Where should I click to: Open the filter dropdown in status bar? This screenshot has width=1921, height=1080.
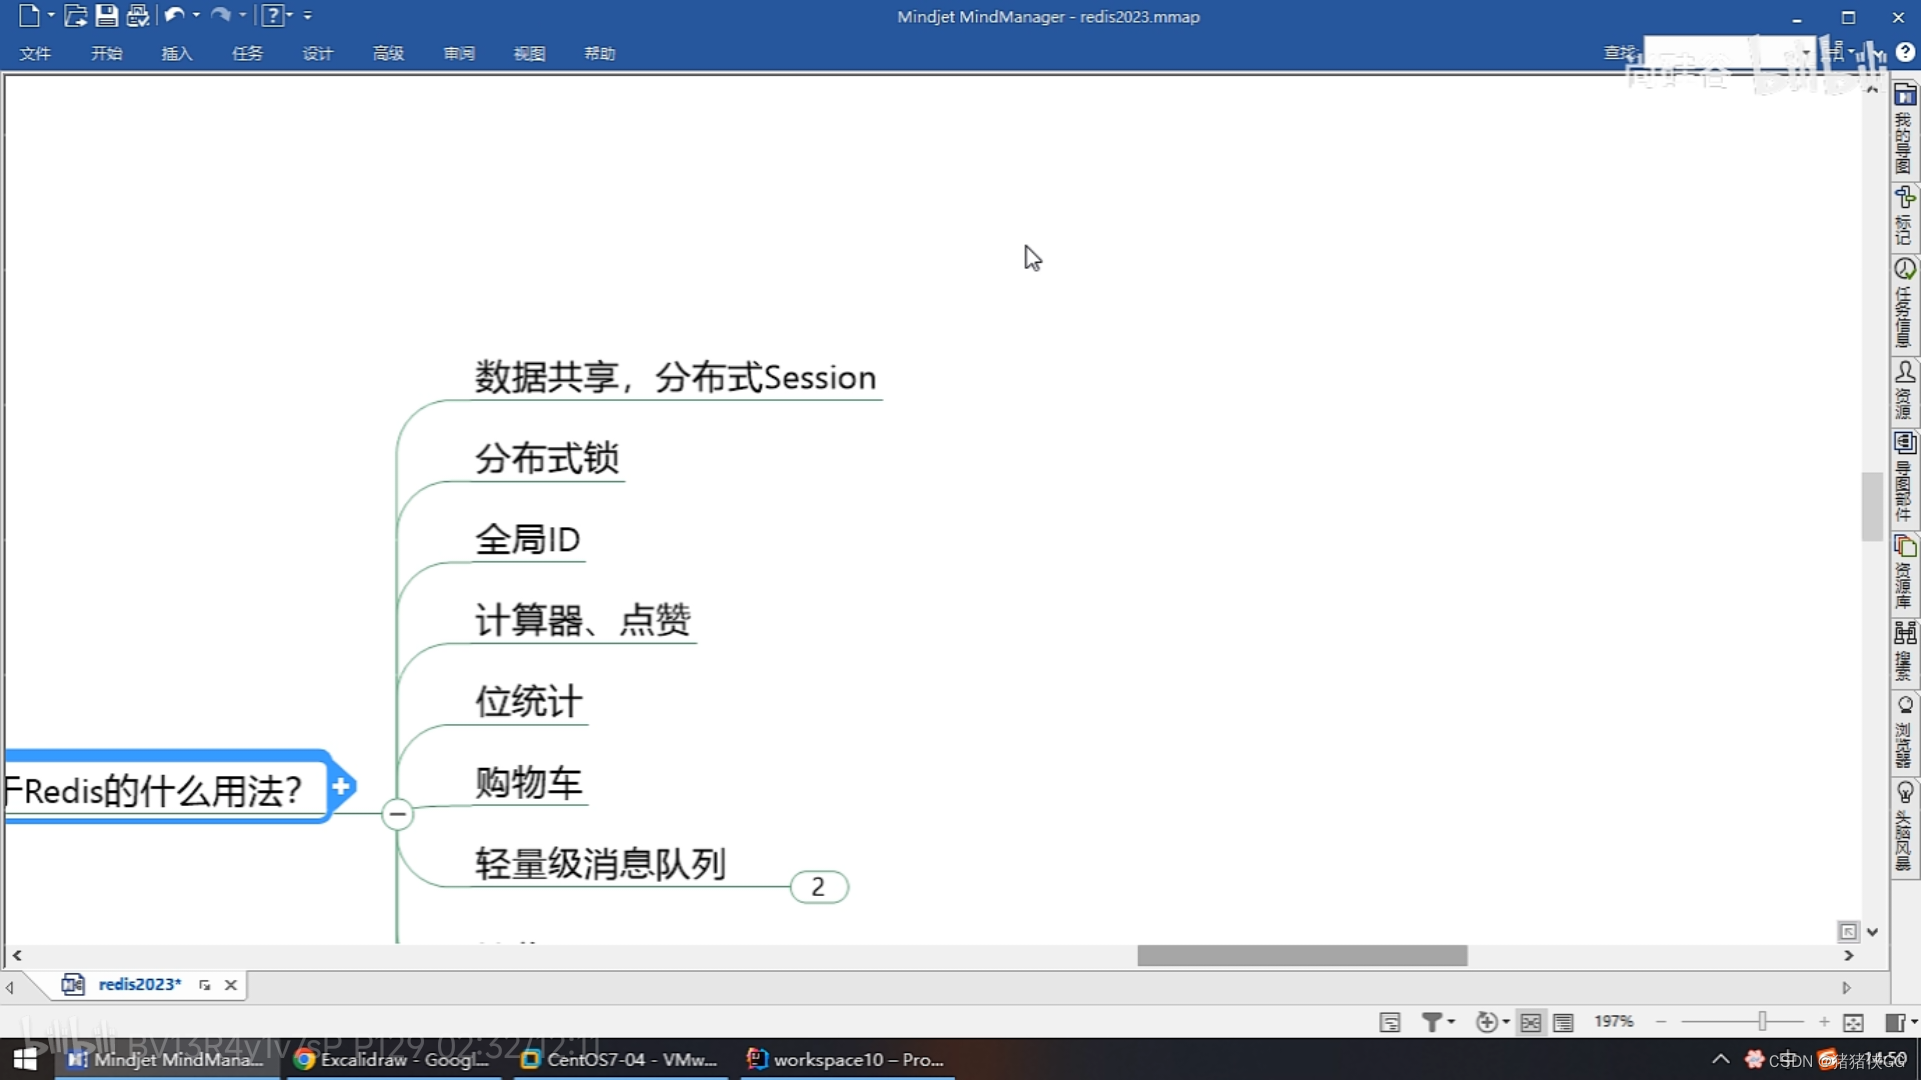[1438, 1022]
